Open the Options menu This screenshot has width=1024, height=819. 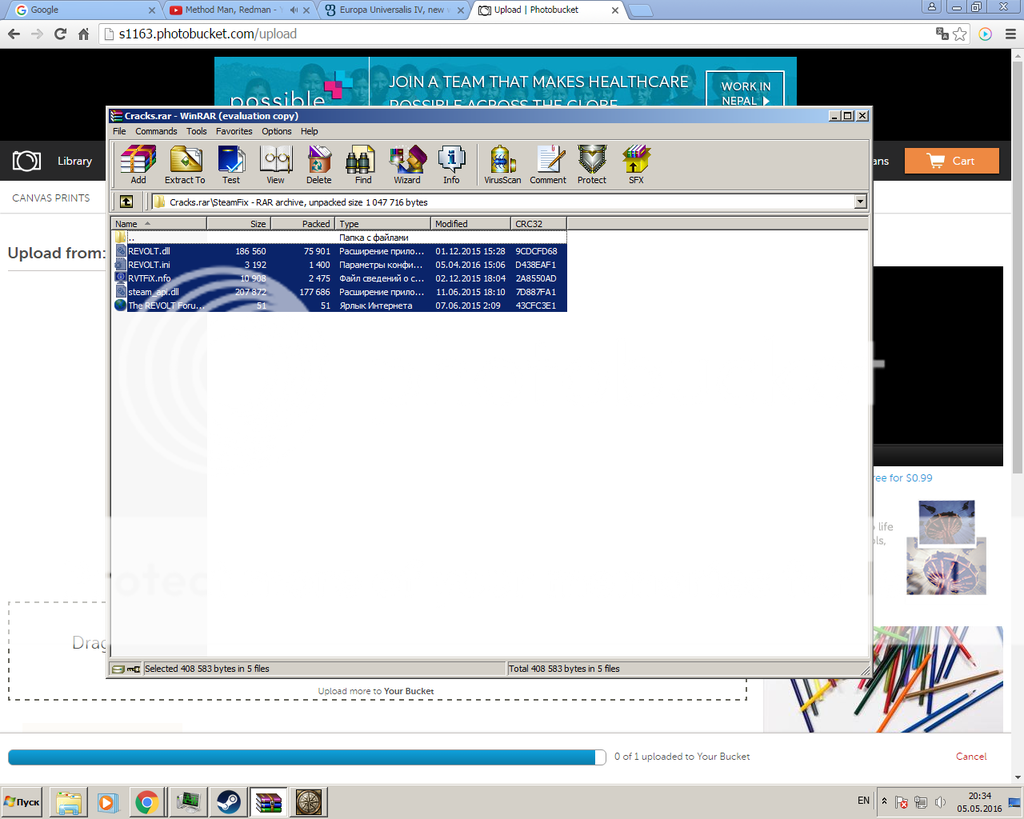point(277,131)
